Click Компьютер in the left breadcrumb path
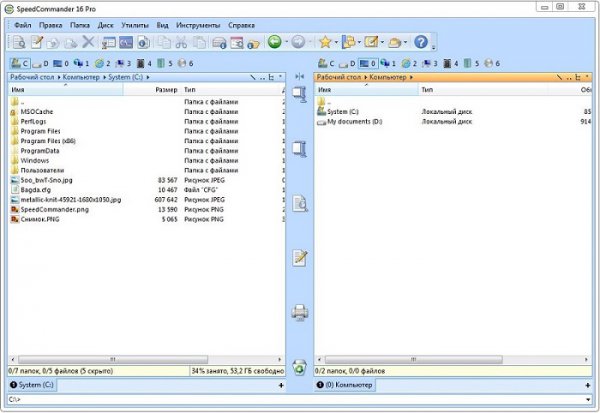 pos(81,77)
